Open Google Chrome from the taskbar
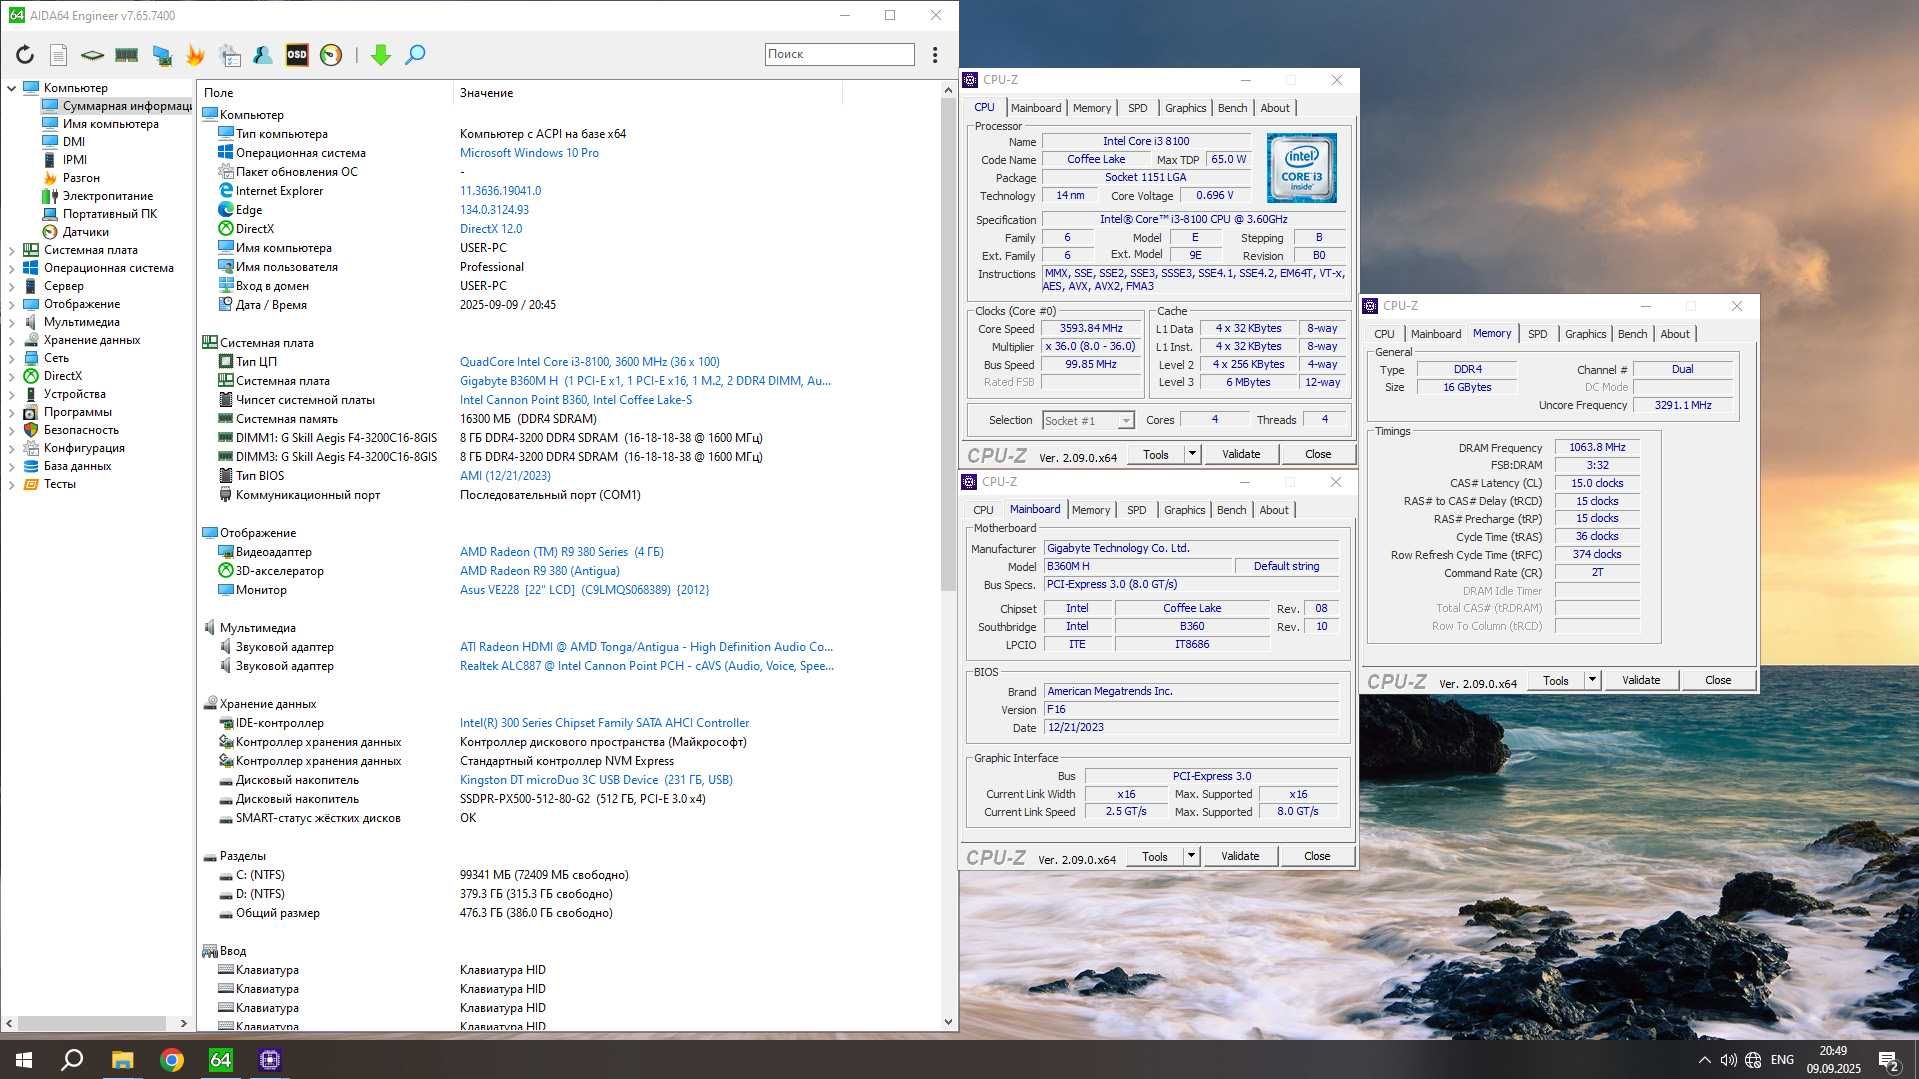Image resolution: width=1919 pixels, height=1079 pixels. pyautogui.click(x=172, y=1060)
